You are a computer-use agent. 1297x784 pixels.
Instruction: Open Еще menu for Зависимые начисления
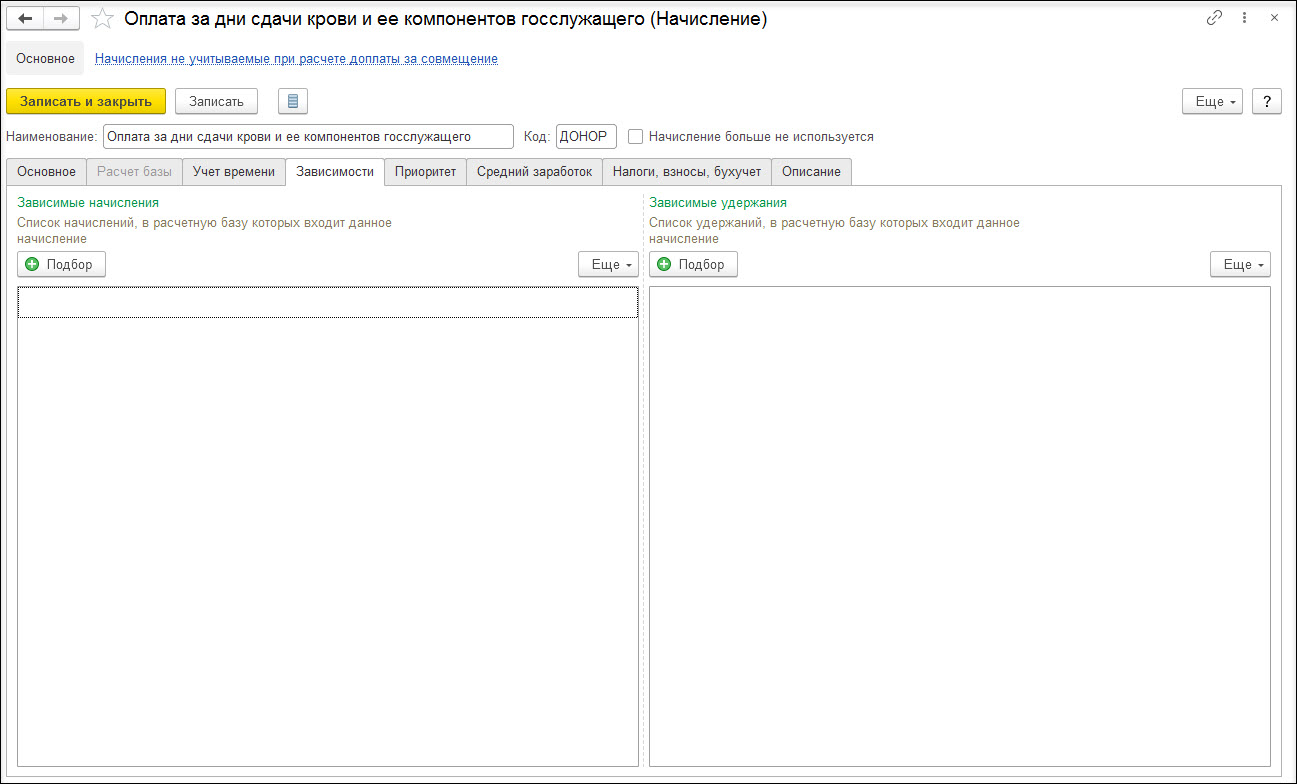pyautogui.click(x=608, y=264)
